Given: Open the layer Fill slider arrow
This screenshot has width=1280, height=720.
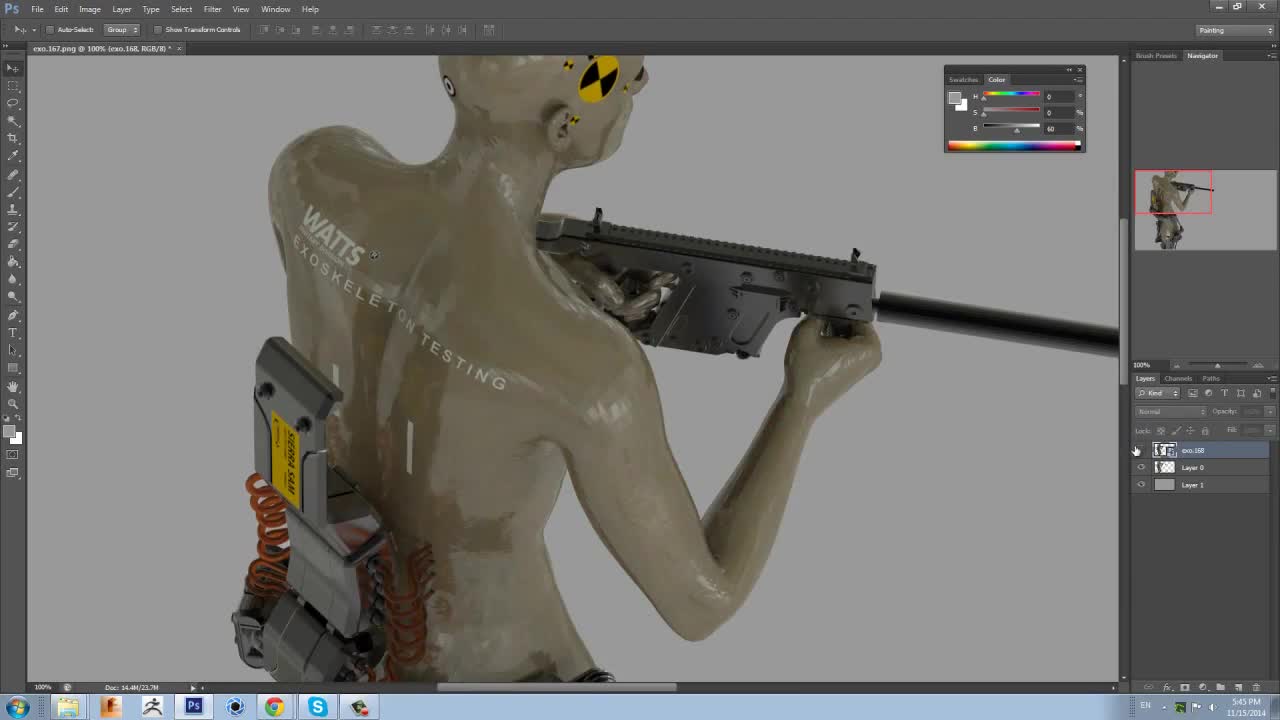Looking at the screenshot, I should point(1270,430).
